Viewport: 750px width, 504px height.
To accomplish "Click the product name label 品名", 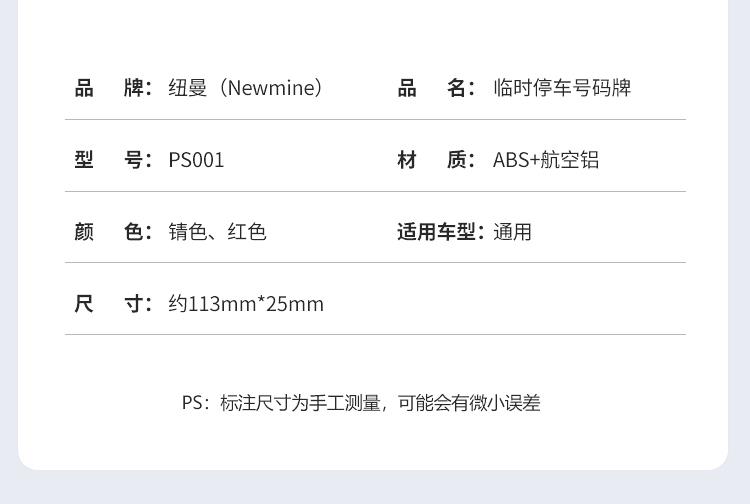I will 436,88.
